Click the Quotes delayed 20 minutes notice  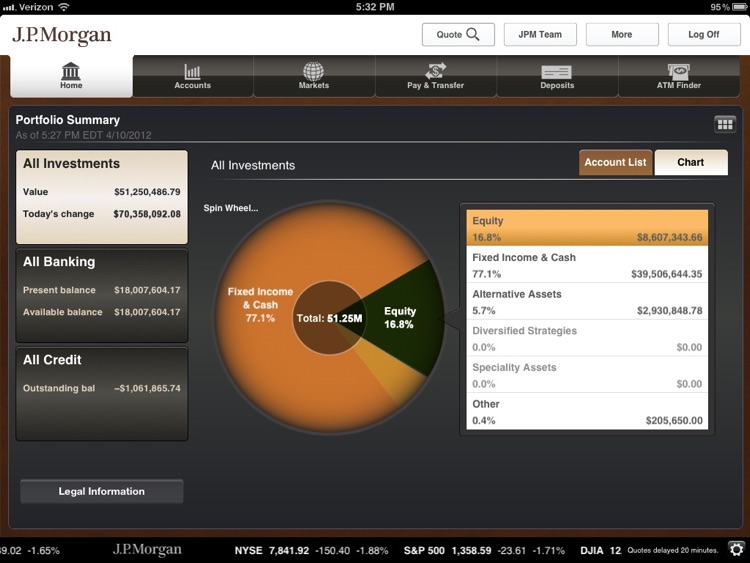pos(673,550)
